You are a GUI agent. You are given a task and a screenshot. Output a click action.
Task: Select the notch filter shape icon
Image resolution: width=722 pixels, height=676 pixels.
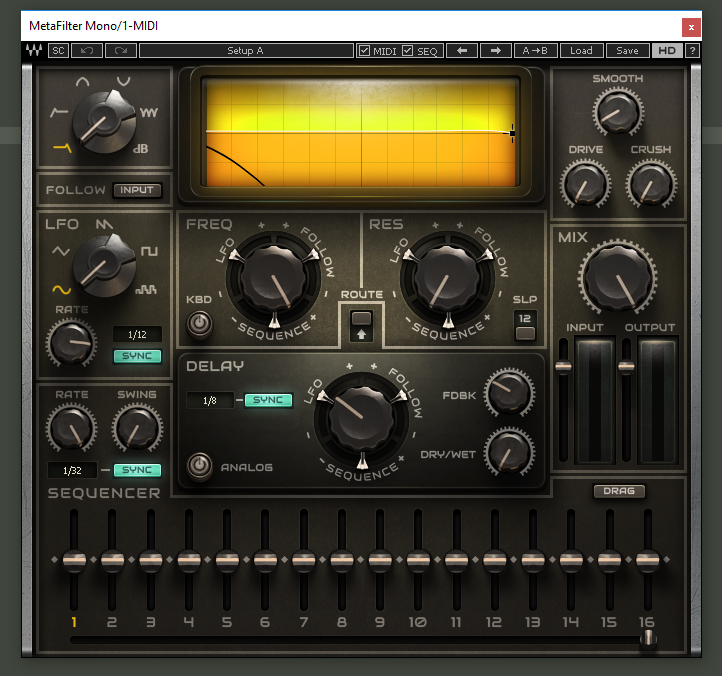(x=123, y=82)
